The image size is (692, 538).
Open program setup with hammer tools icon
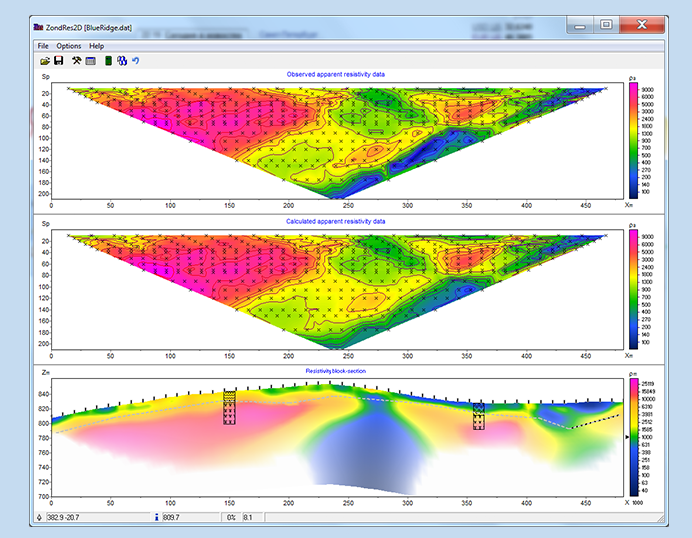pyautogui.click(x=76, y=61)
